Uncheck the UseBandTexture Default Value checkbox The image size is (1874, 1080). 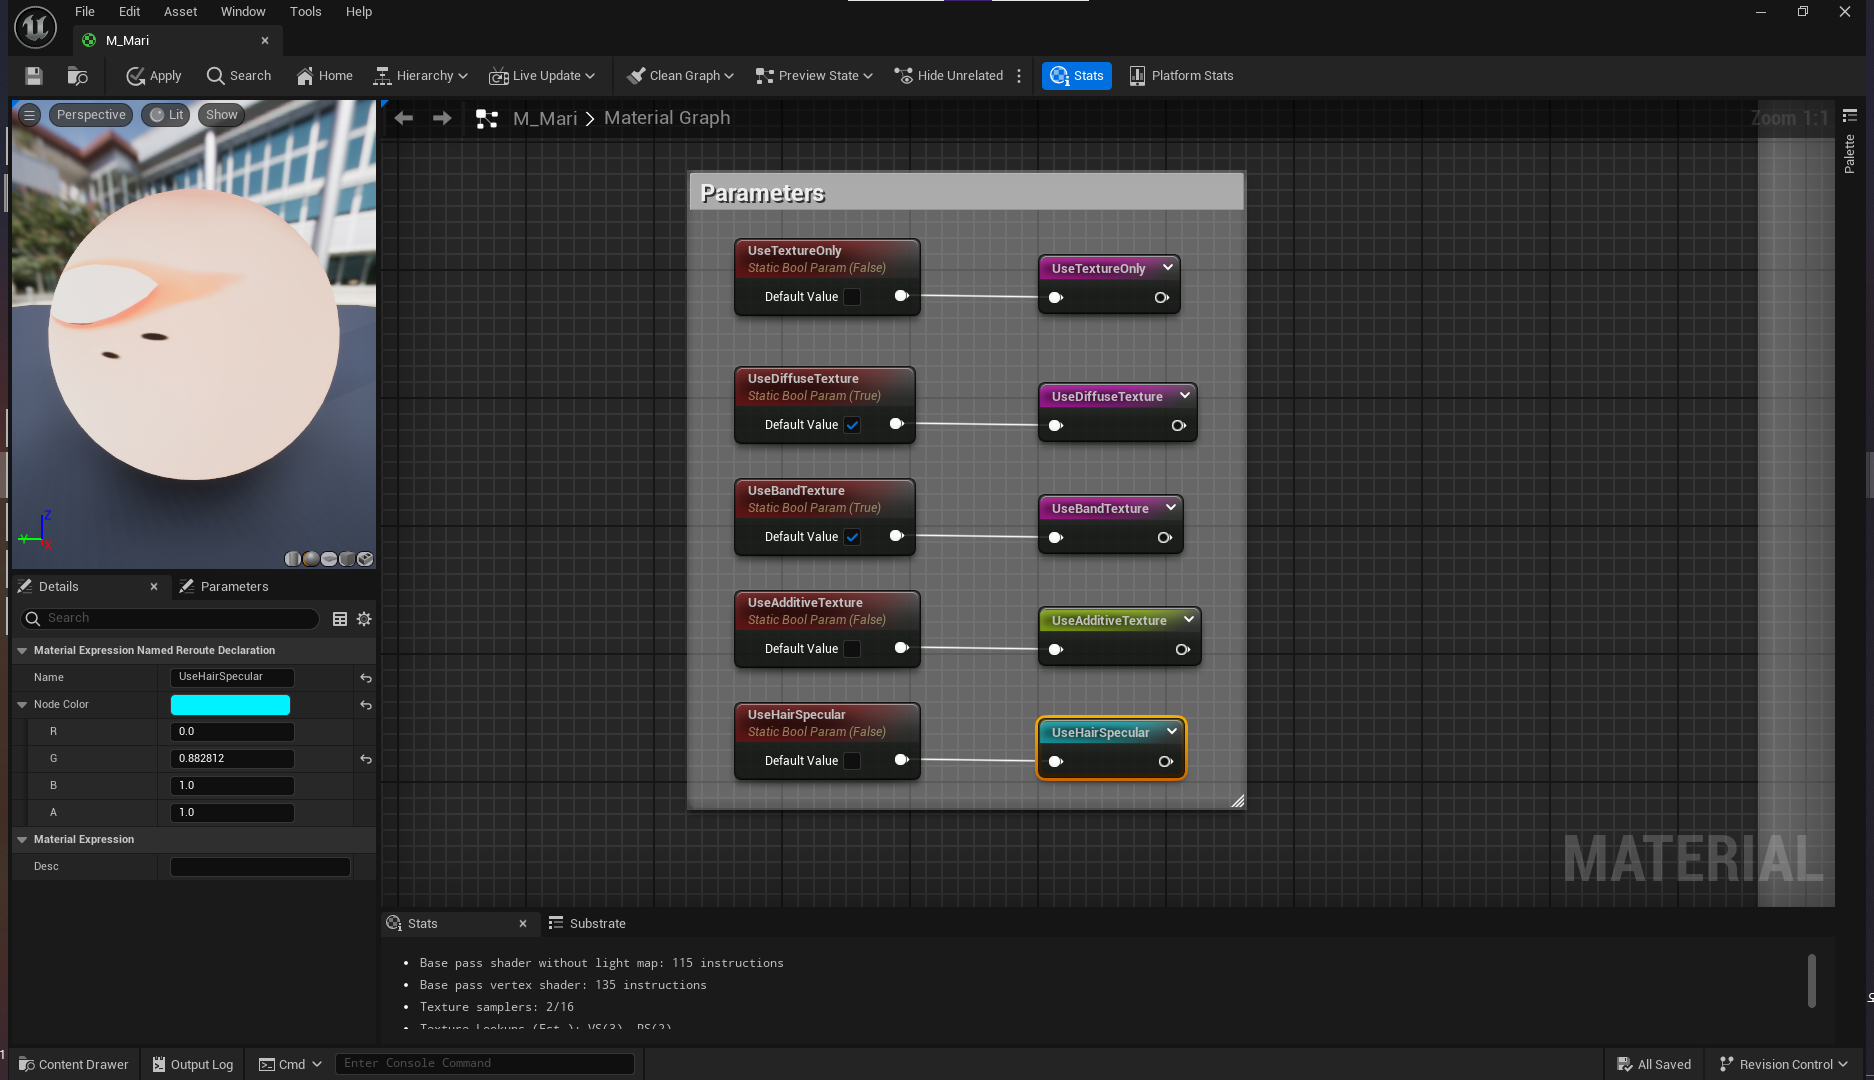pyautogui.click(x=852, y=537)
